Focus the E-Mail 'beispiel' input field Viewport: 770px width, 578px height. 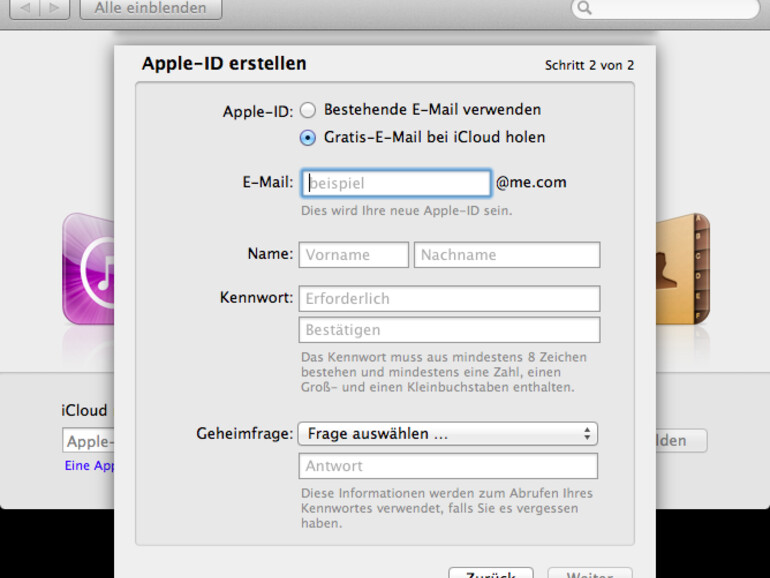pyautogui.click(x=396, y=183)
